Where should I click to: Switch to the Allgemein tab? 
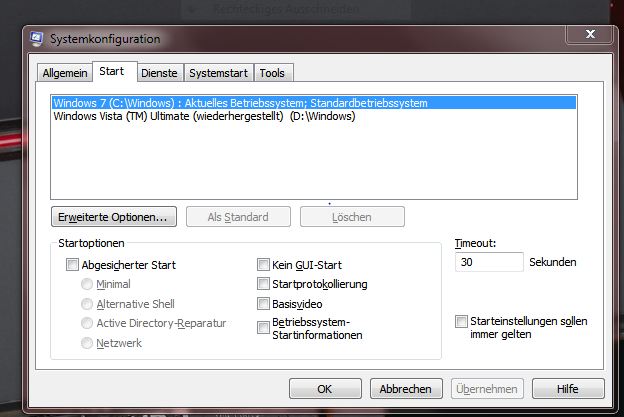coord(65,73)
